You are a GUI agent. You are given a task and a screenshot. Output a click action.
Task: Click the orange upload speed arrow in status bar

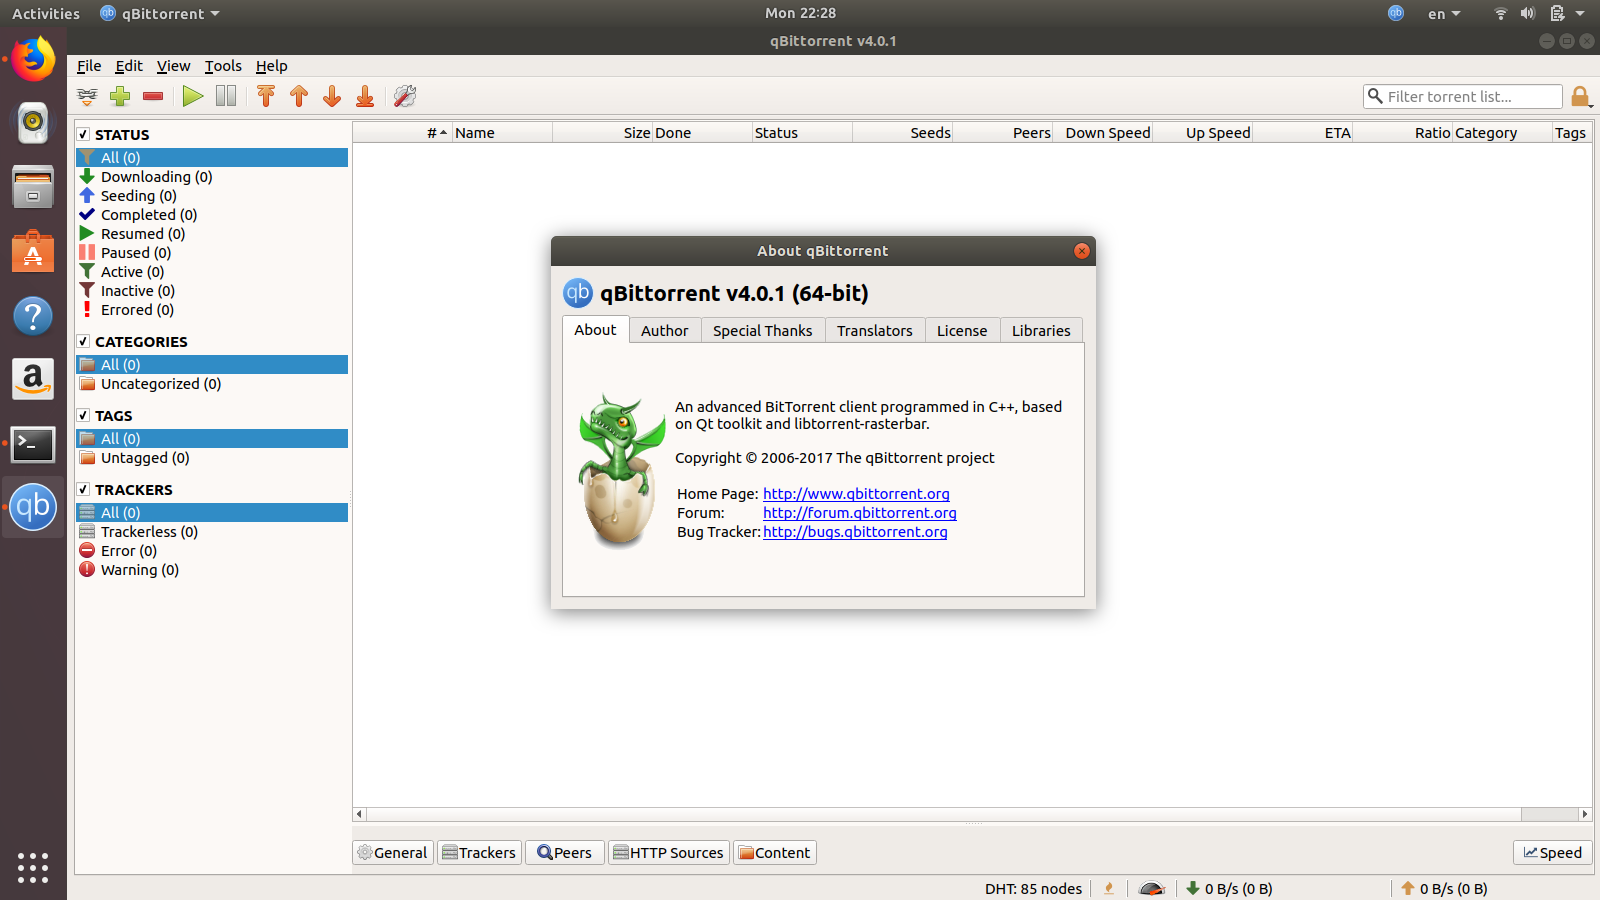pyautogui.click(x=1408, y=888)
